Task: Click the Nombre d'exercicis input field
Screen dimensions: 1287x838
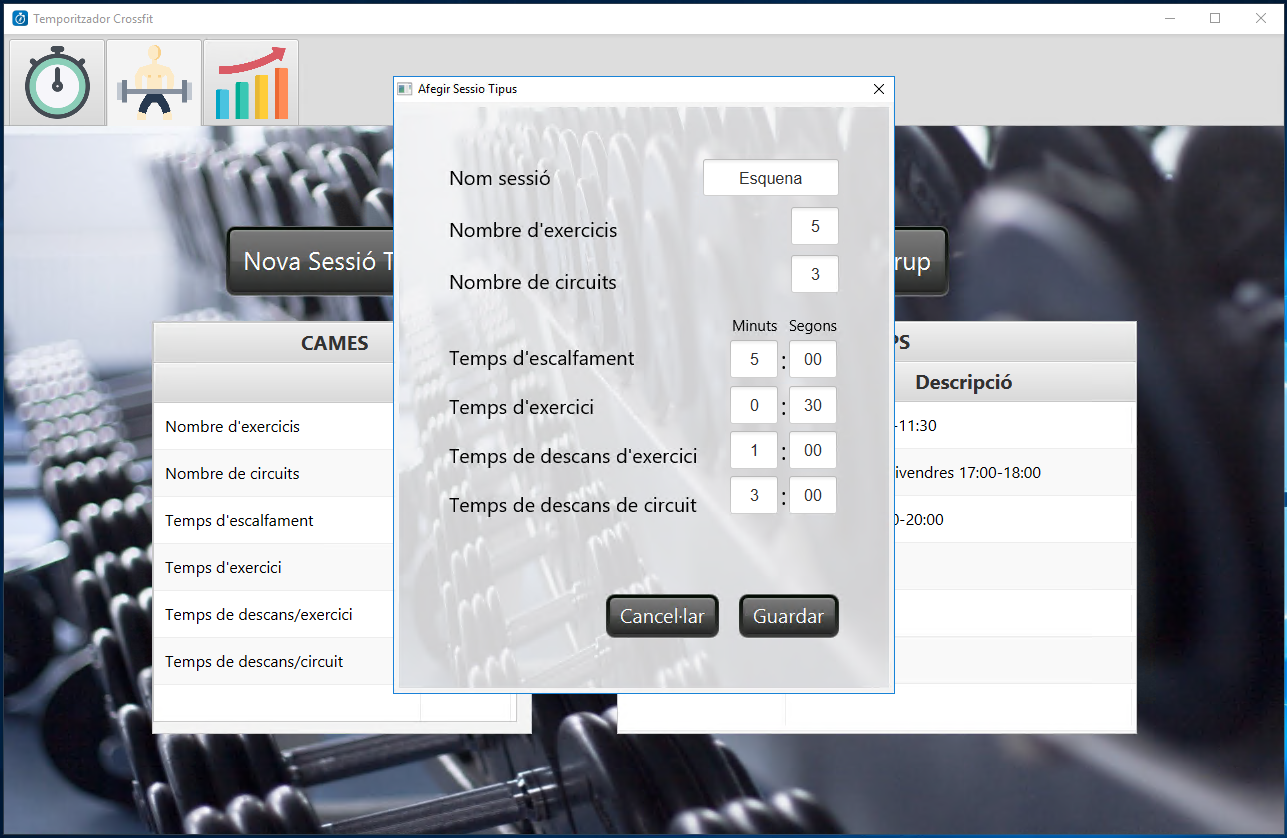Action: (x=815, y=226)
